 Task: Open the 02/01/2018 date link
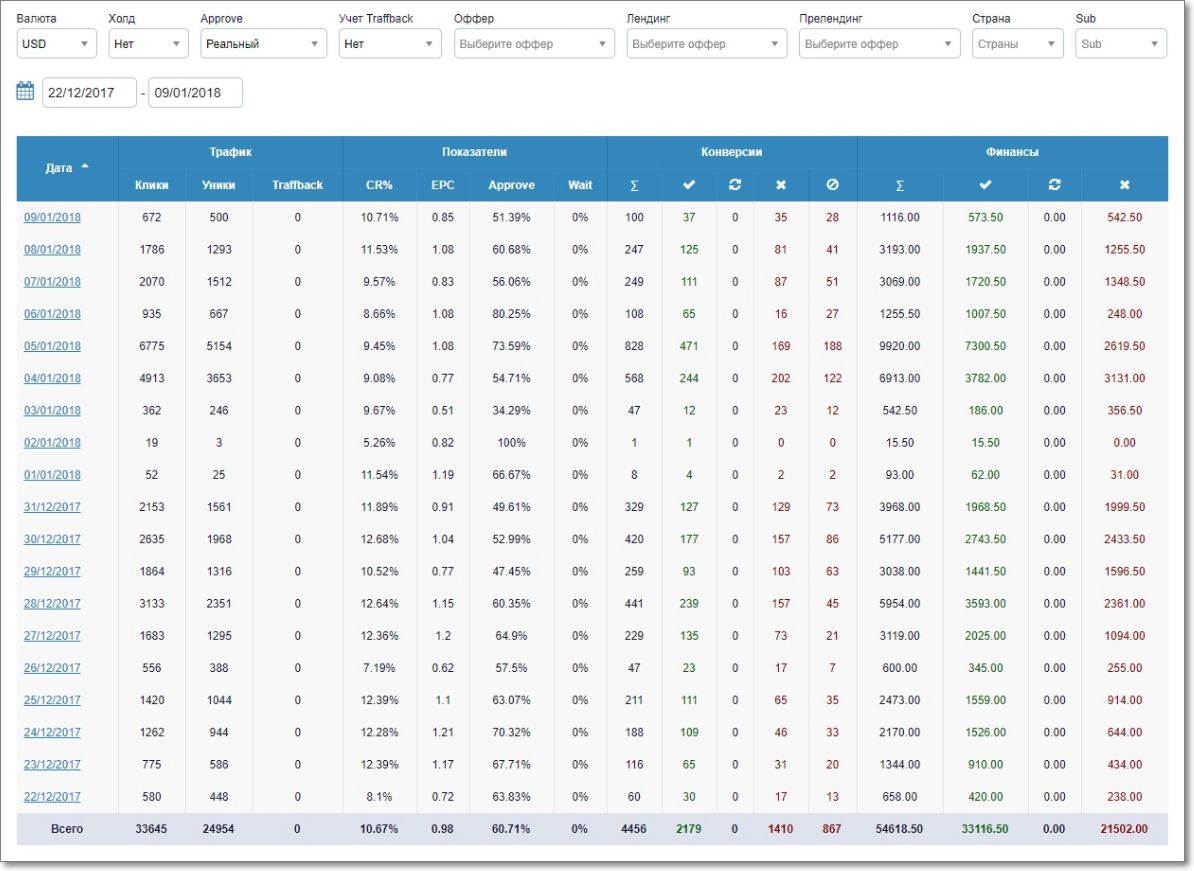click(x=53, y=442)
